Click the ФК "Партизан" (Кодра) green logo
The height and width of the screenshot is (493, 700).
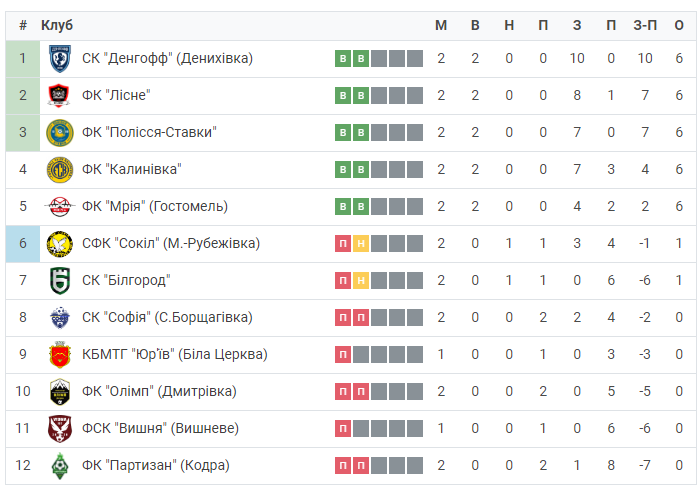[x=60, y=466]
